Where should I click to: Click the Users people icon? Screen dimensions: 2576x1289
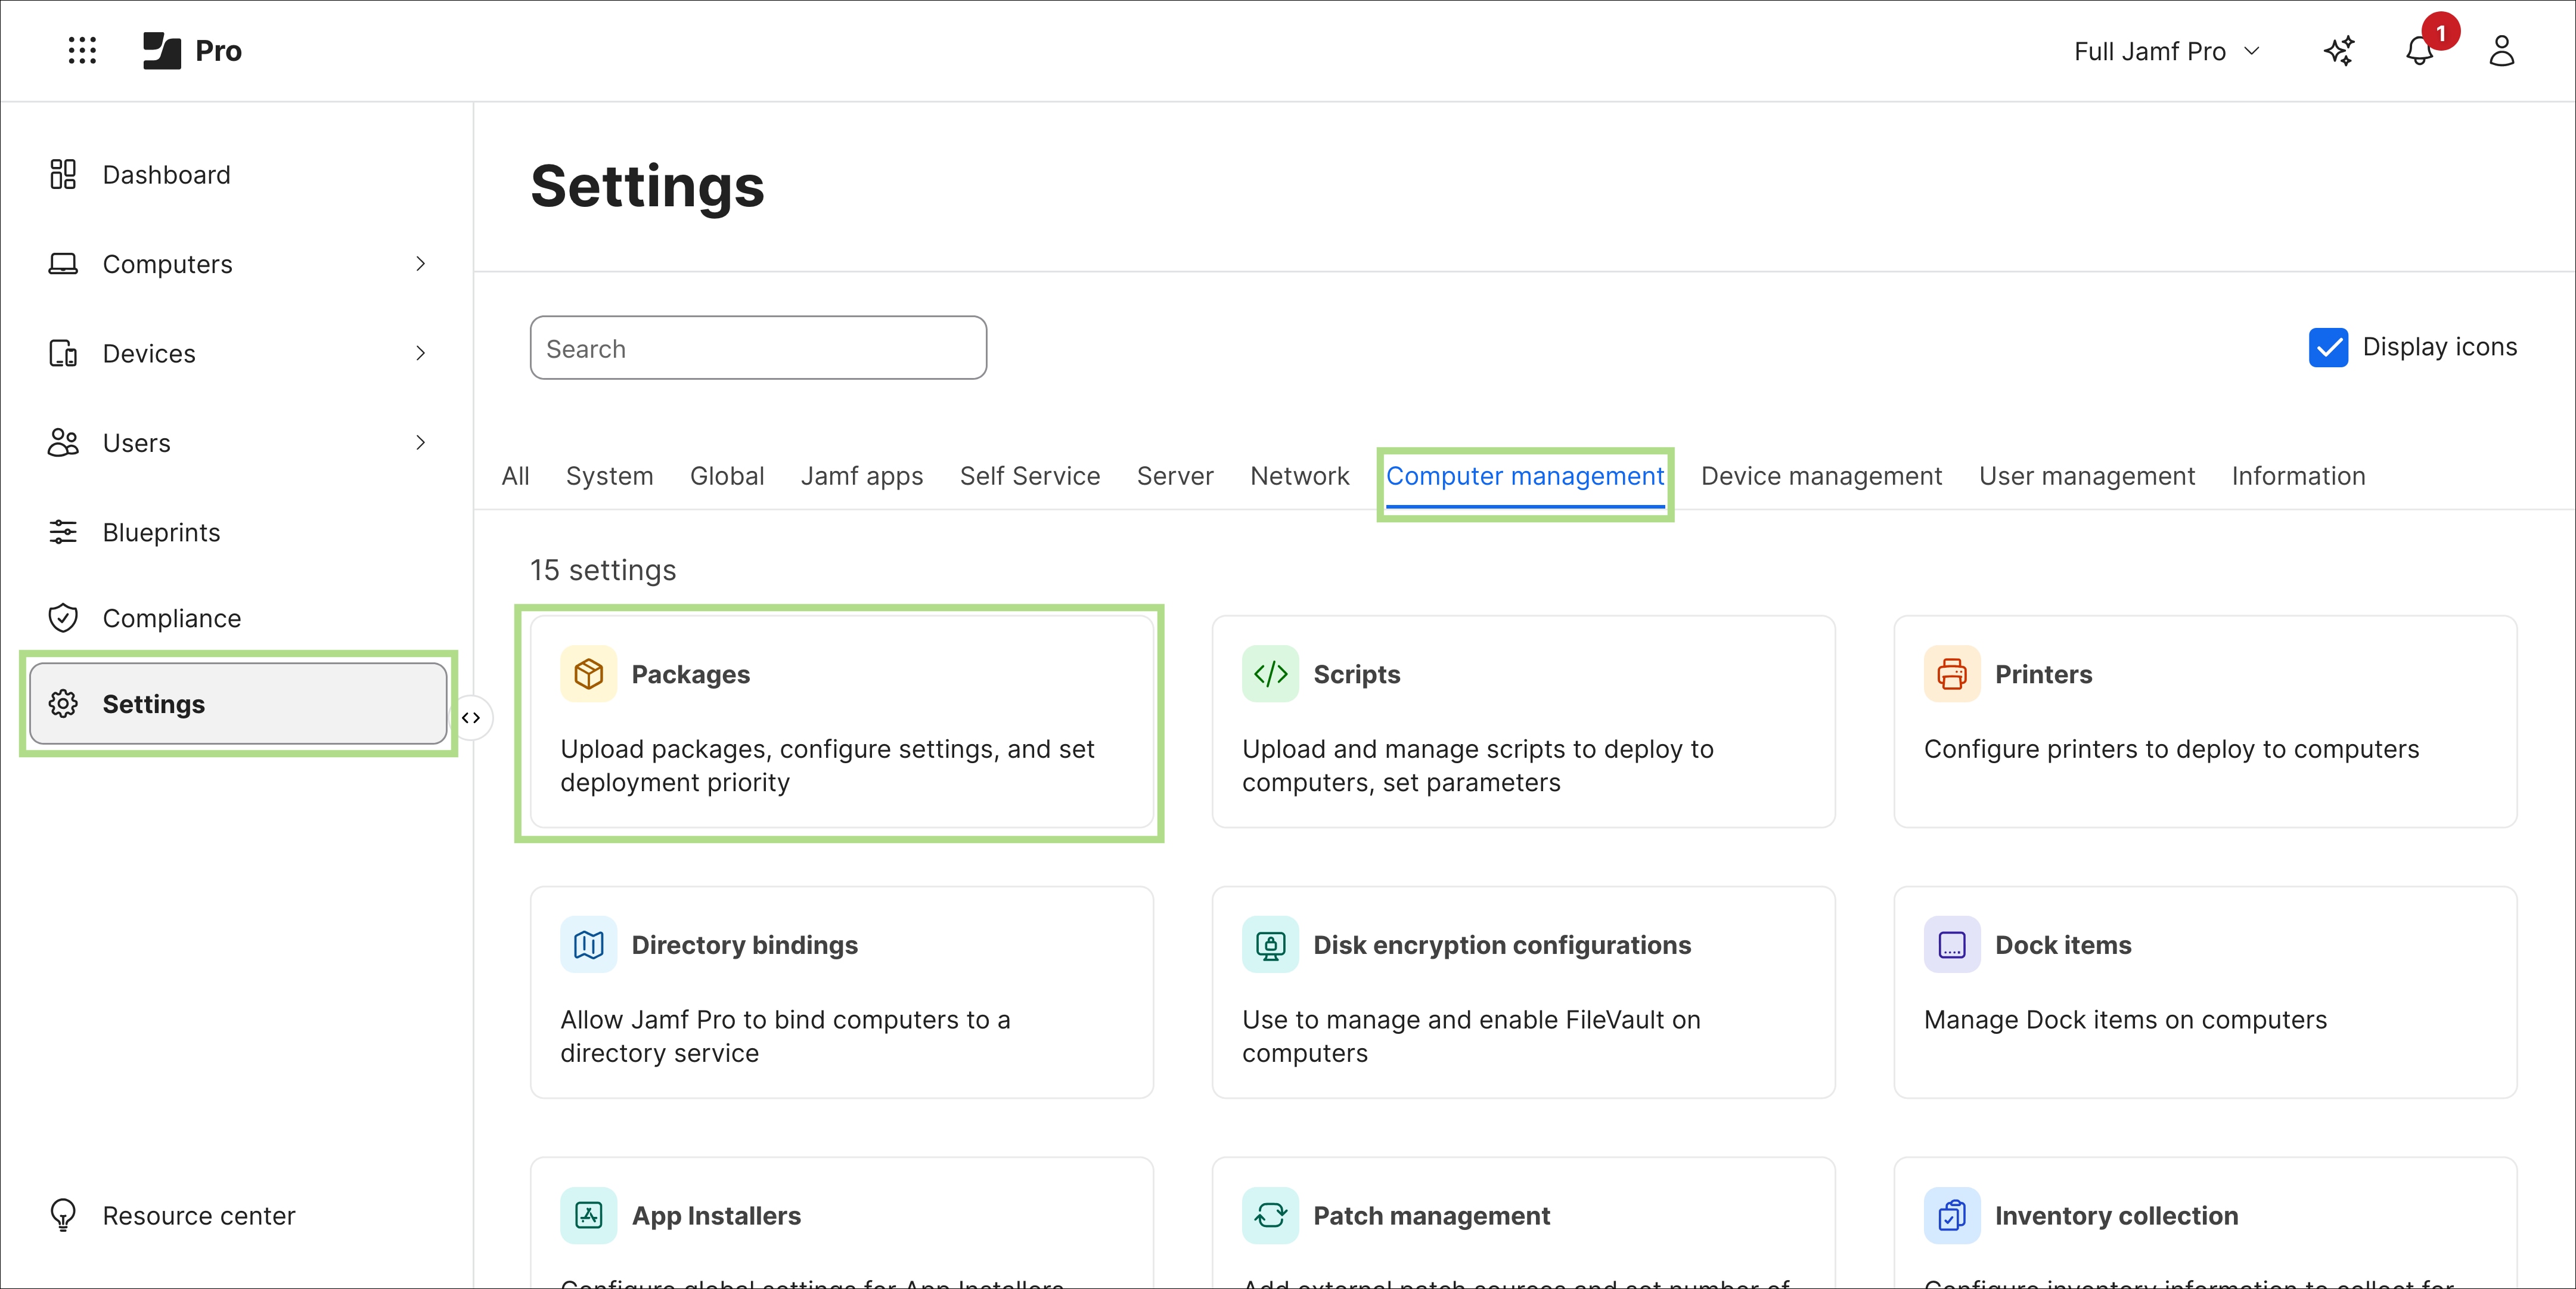point(63,443)
